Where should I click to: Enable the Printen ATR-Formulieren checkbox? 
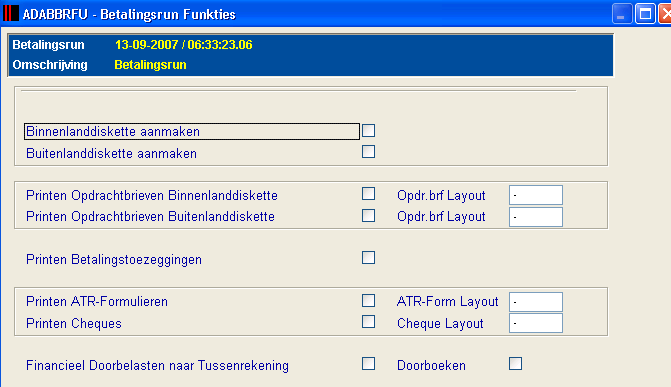368,301
